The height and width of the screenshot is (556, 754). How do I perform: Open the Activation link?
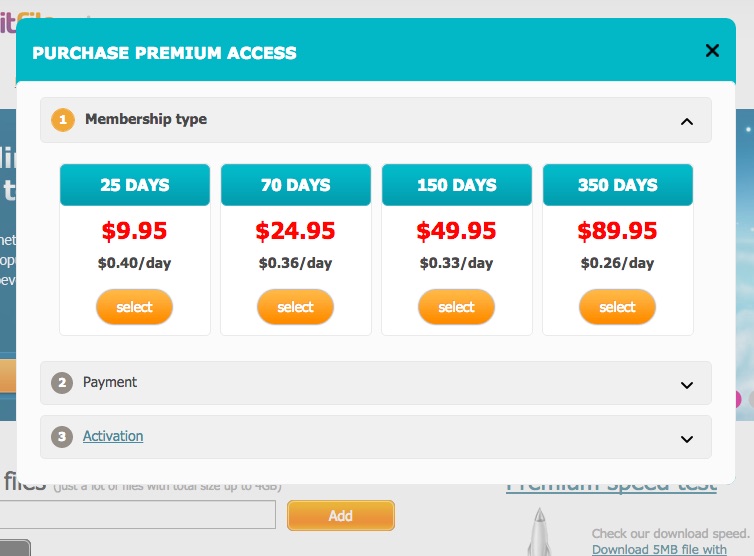113,436
